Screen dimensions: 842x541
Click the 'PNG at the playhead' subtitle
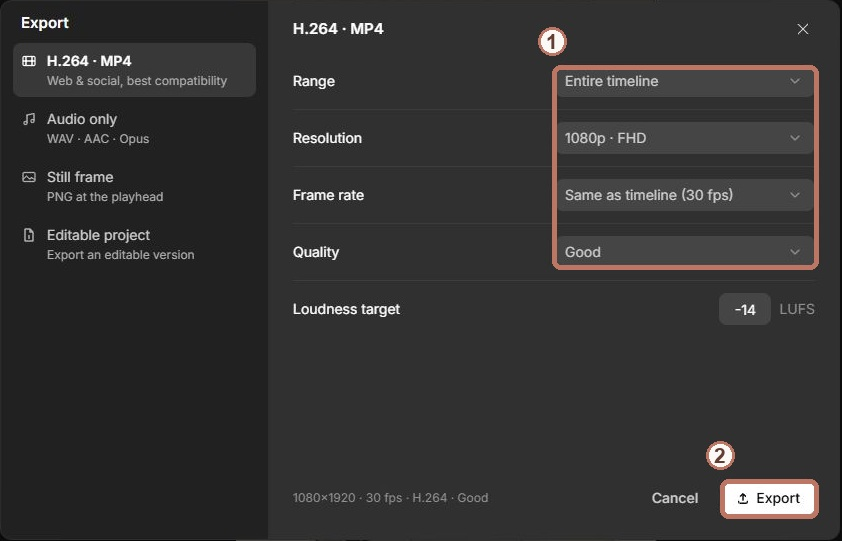coord(105,197)
